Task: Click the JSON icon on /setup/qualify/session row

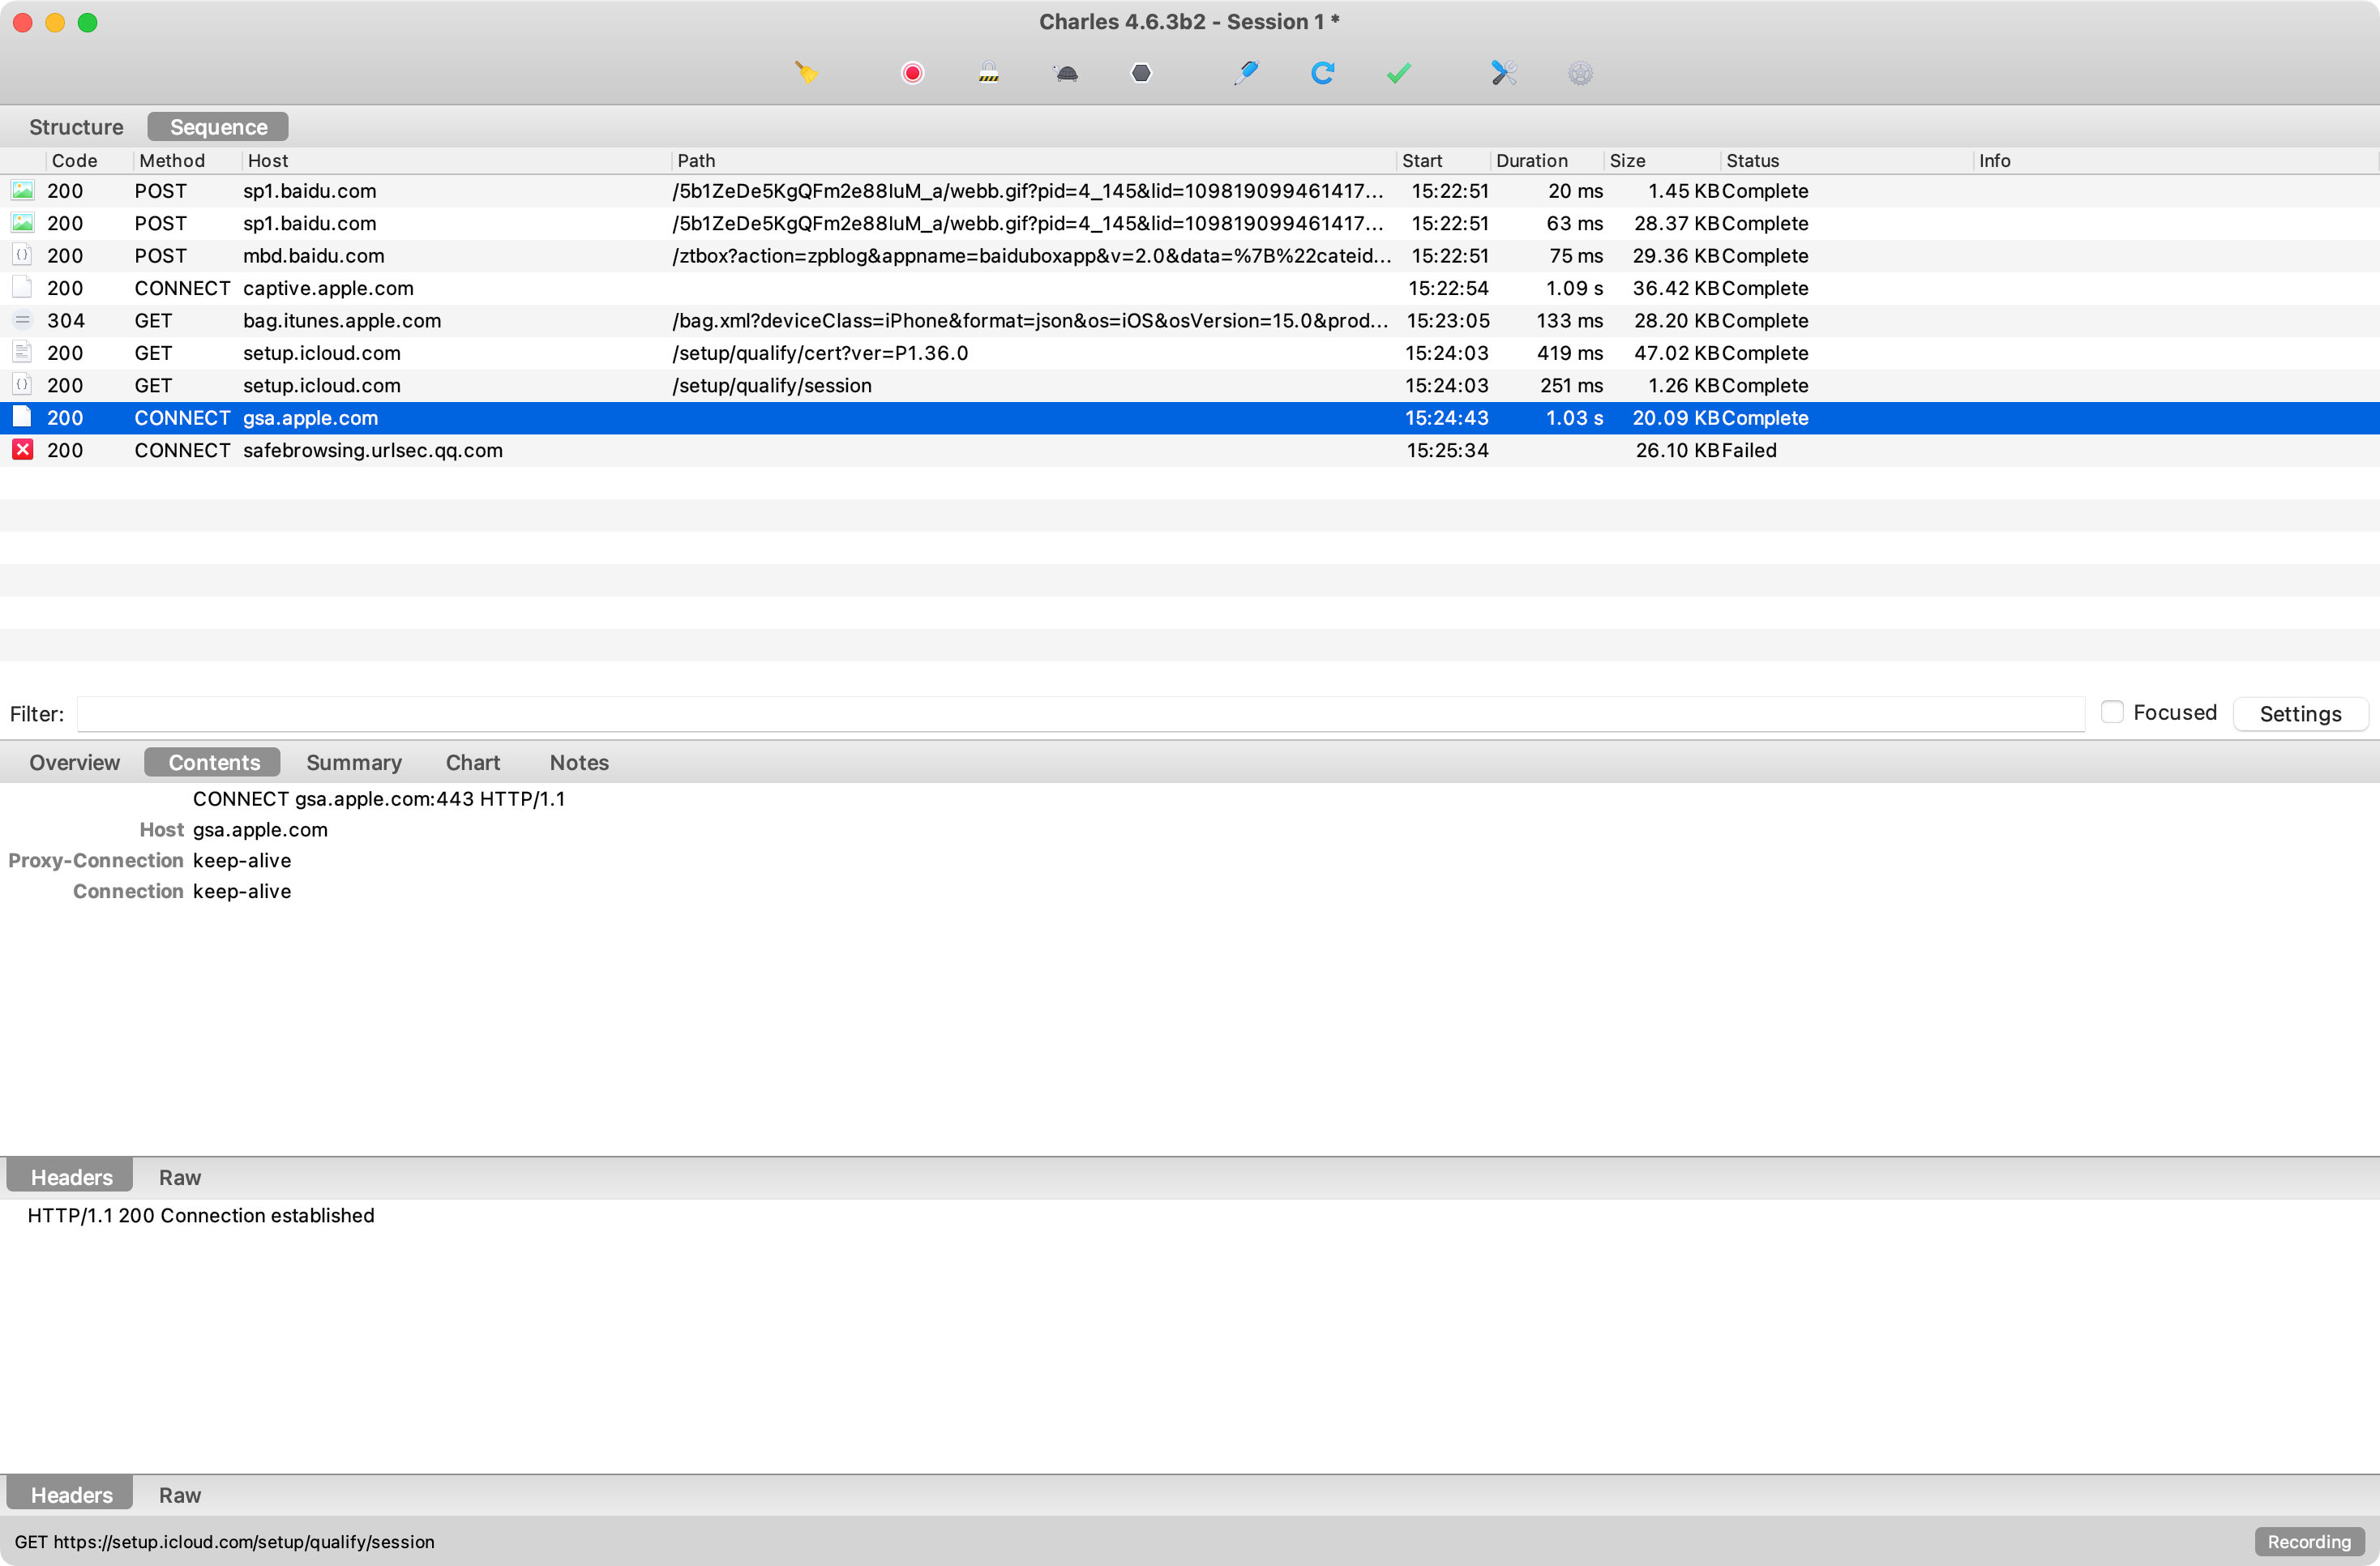Action: (x=22, y=385)
